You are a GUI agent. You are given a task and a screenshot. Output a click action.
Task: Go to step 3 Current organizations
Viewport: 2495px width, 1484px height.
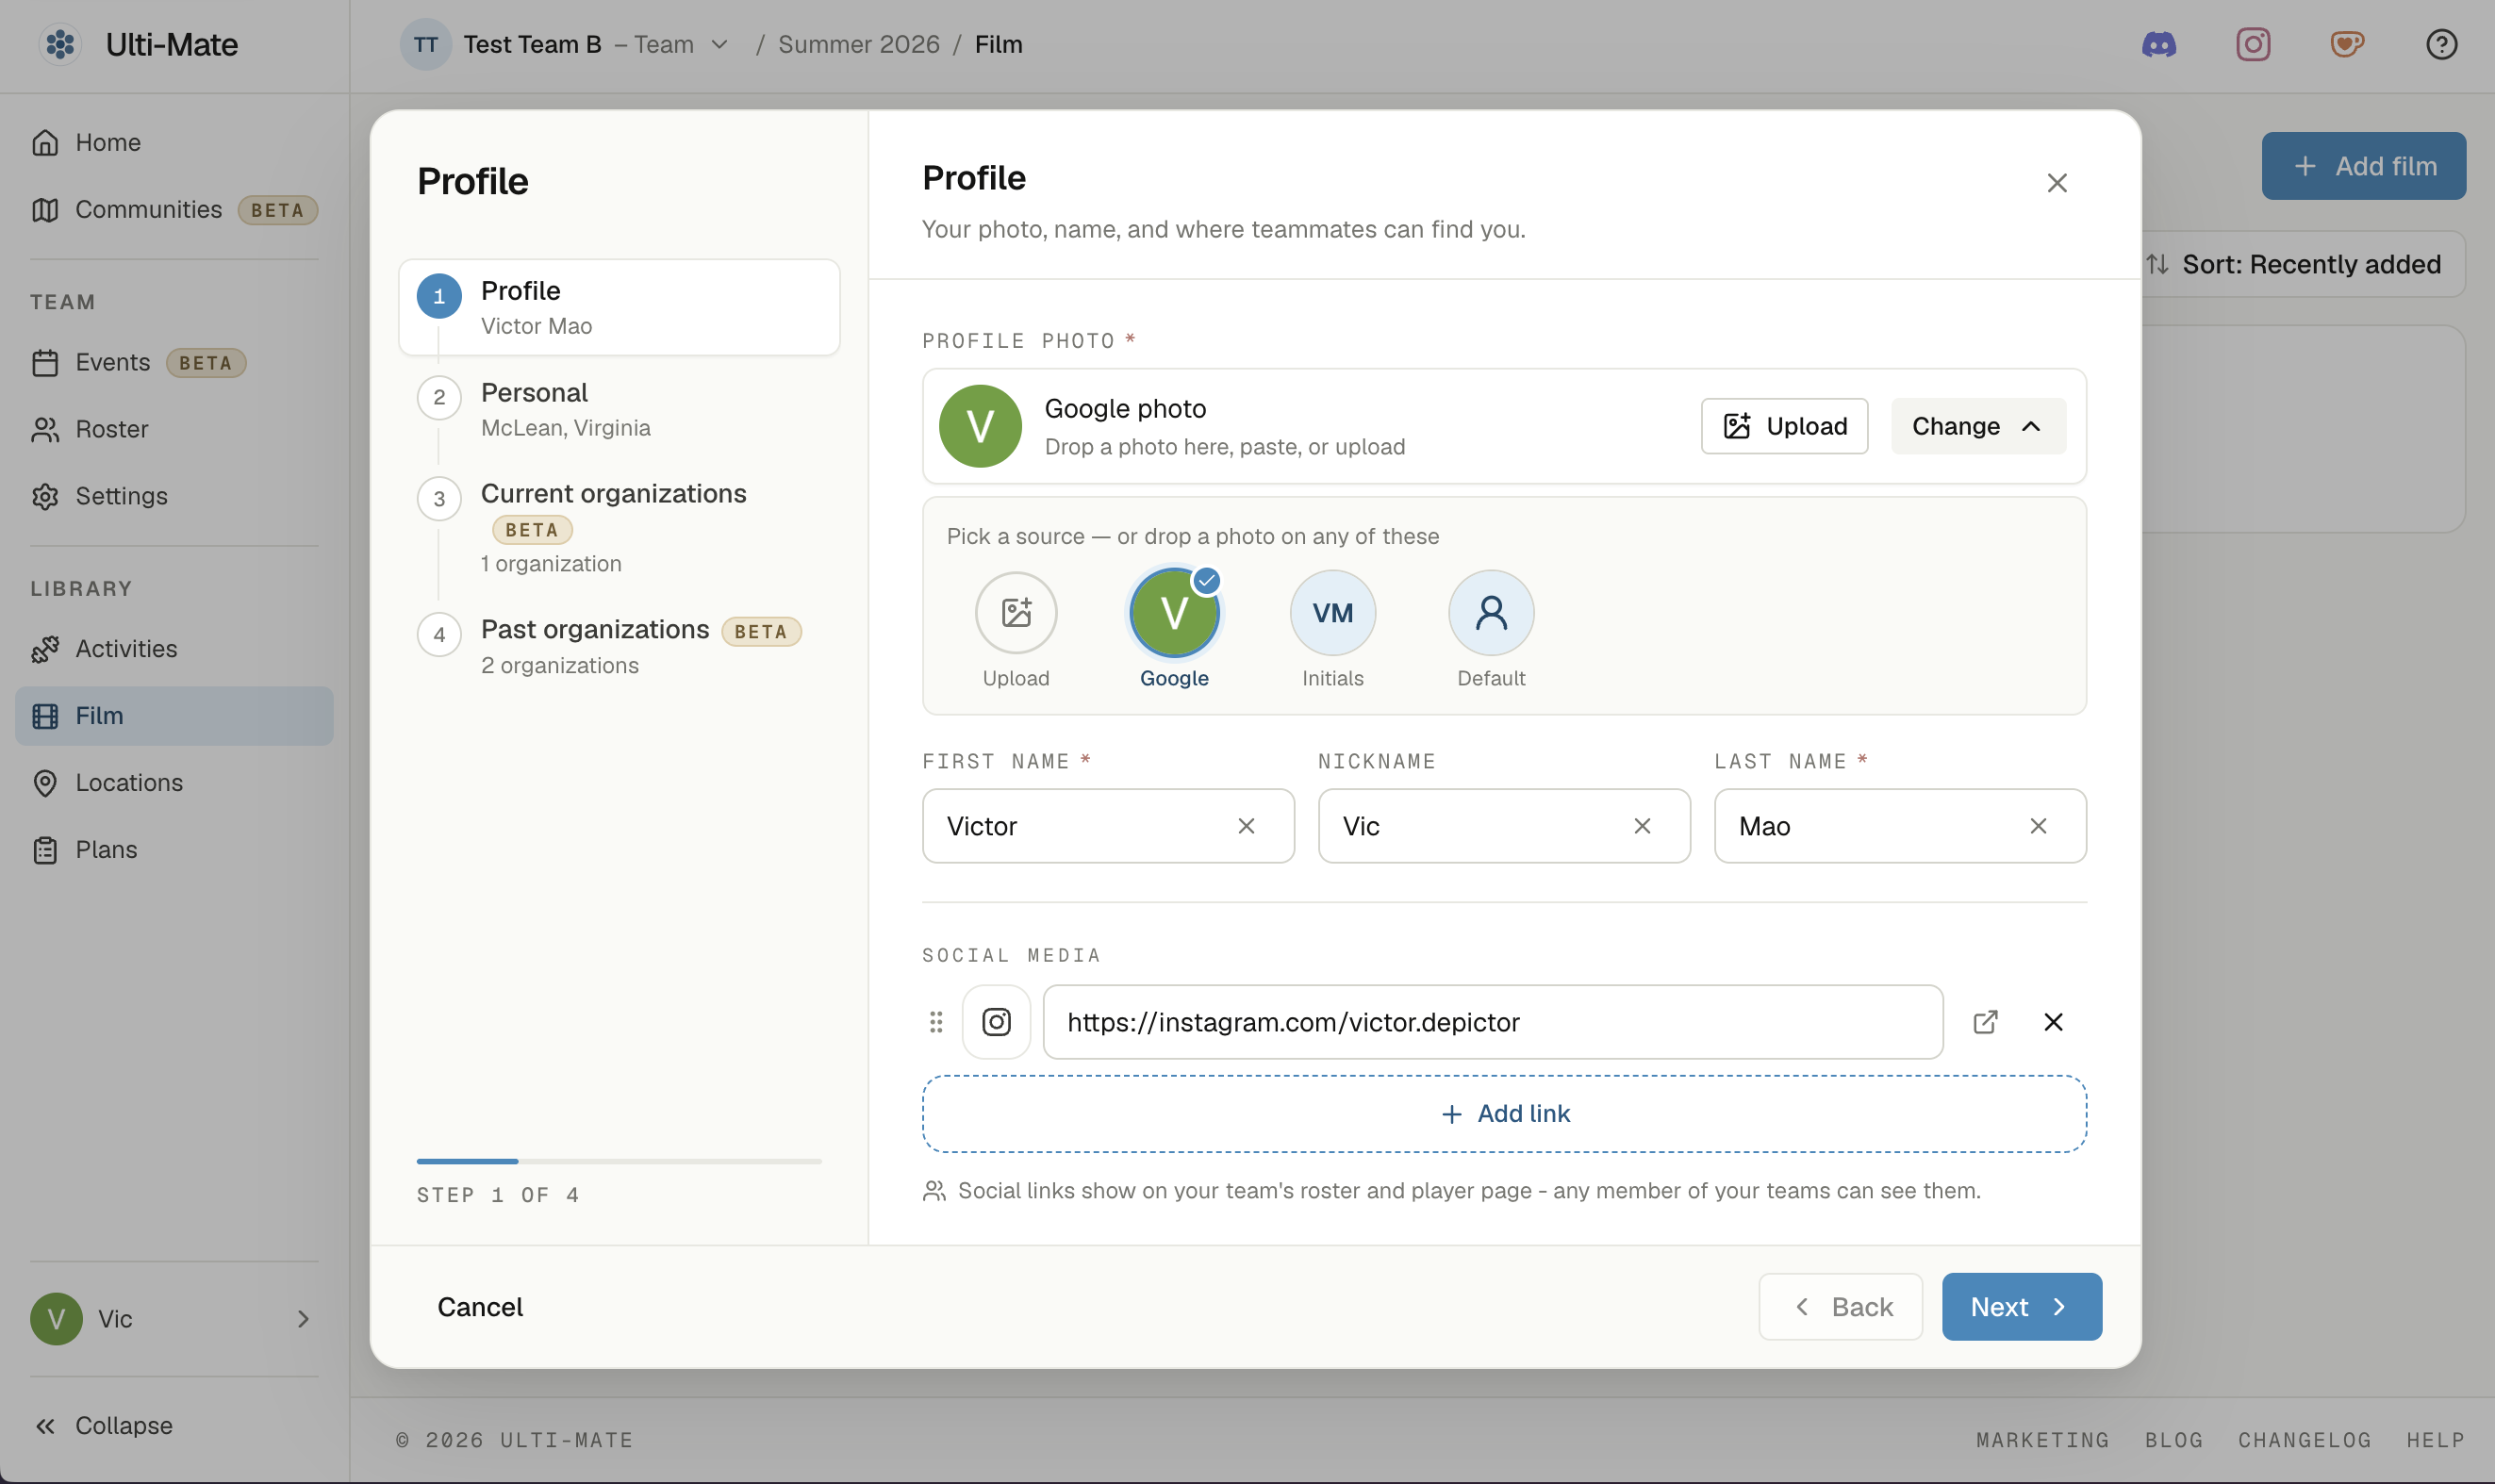coord(619,527)
